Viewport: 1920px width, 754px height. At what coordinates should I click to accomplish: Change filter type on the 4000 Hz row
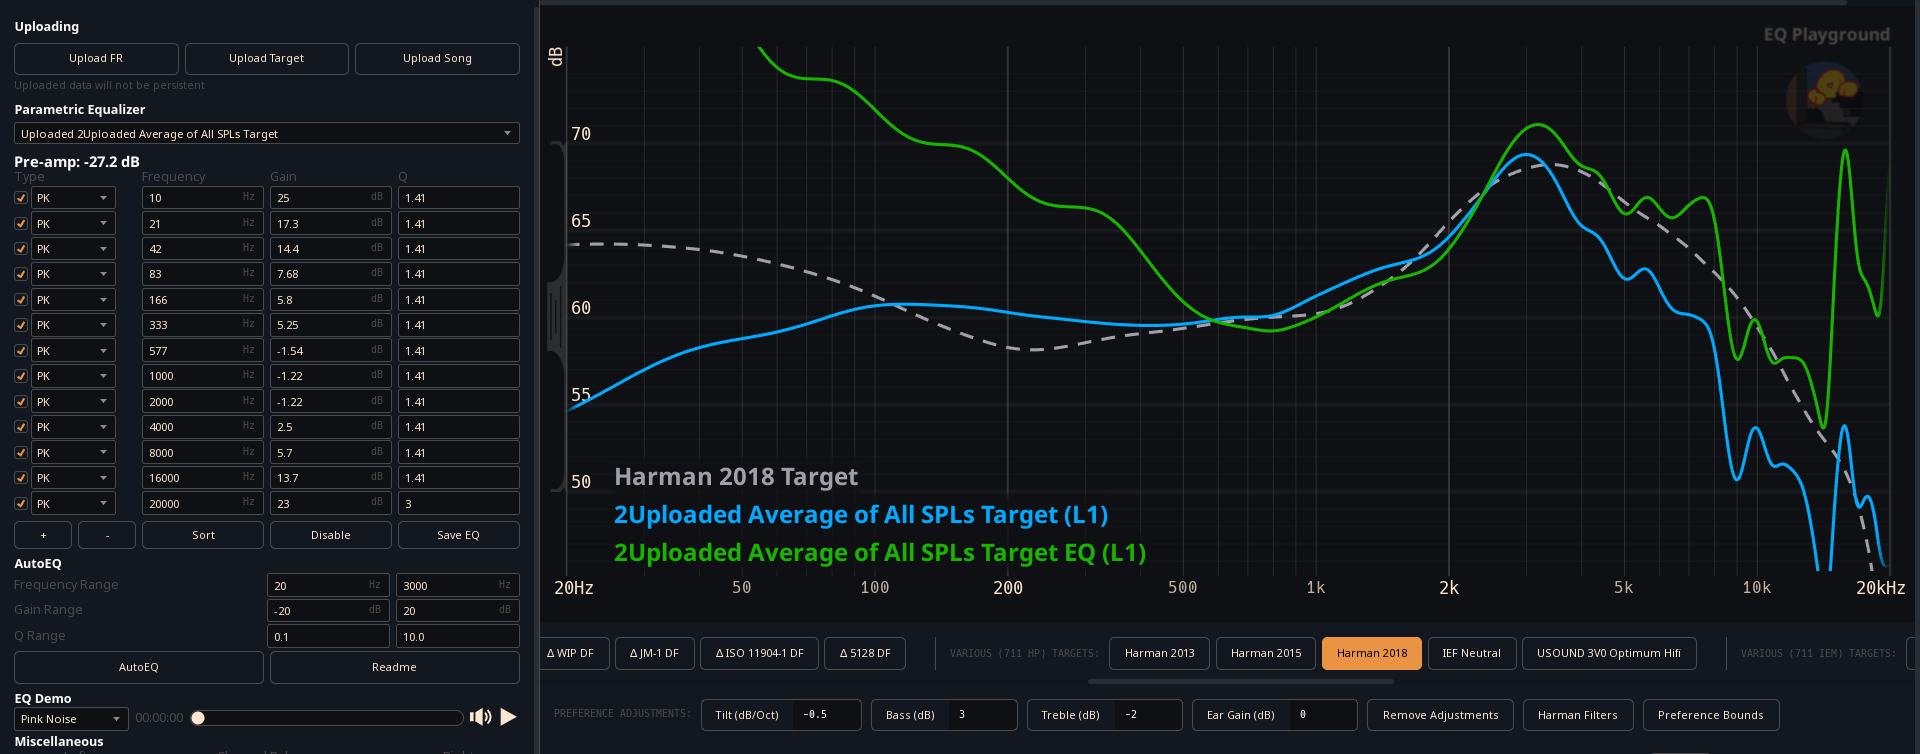73,427
